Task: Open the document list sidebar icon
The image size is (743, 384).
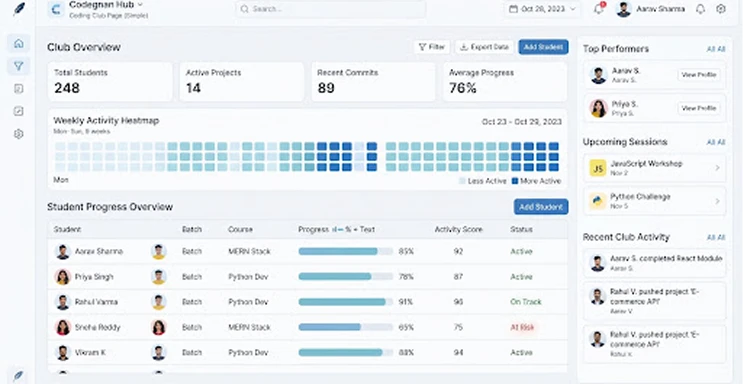Action: coord(18,89)
